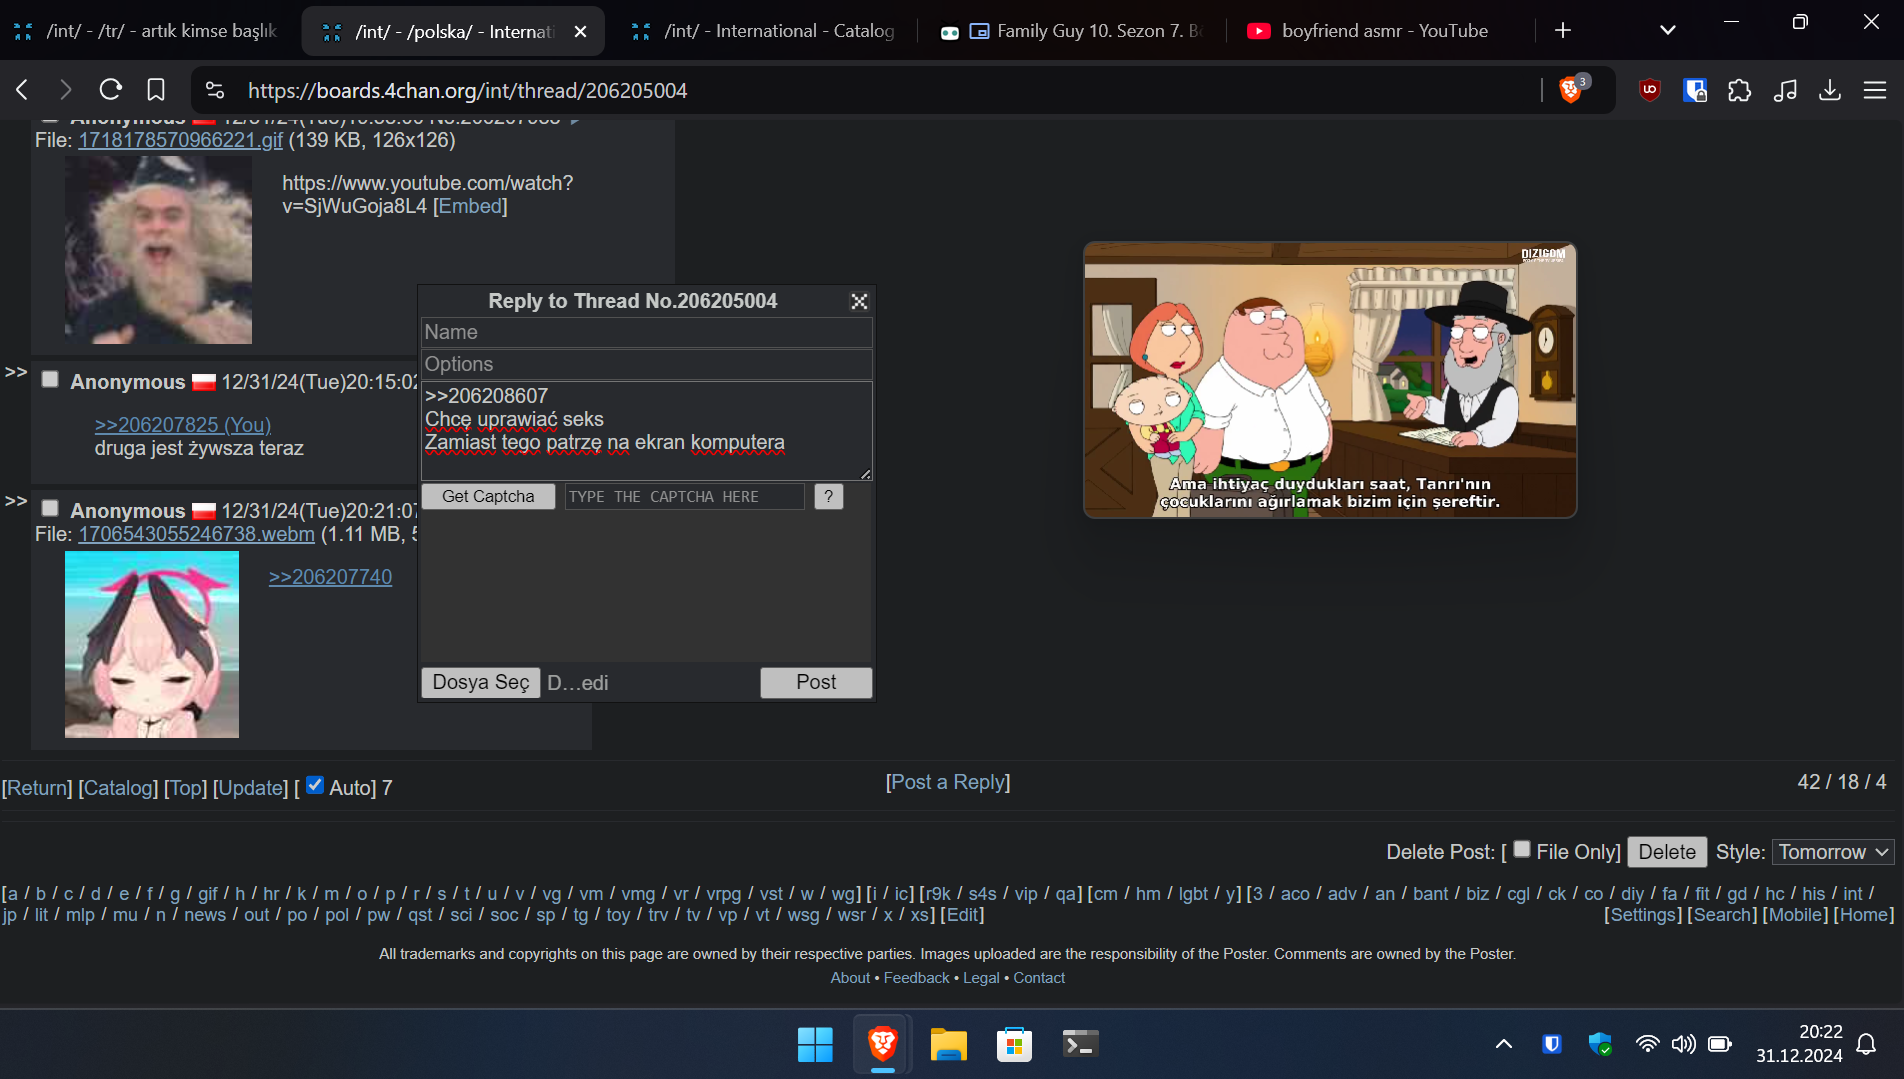Click the Update link in the thread footer
The image size is (1904, 1079).
tap(250, 788)
